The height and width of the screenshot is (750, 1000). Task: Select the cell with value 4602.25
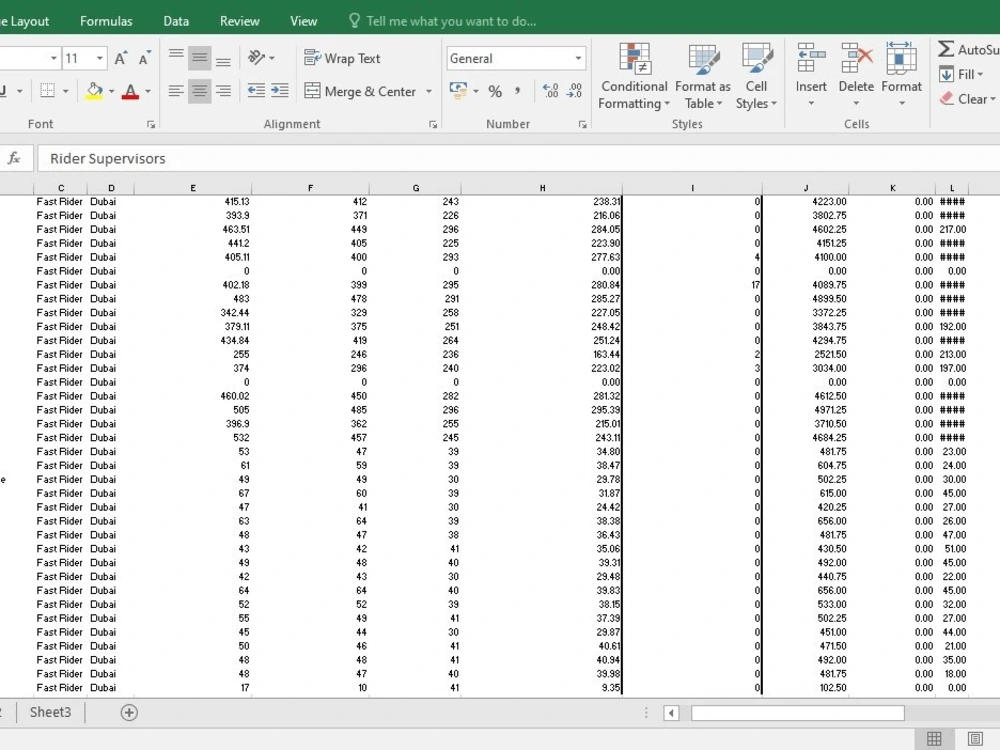tap(805, 229)
